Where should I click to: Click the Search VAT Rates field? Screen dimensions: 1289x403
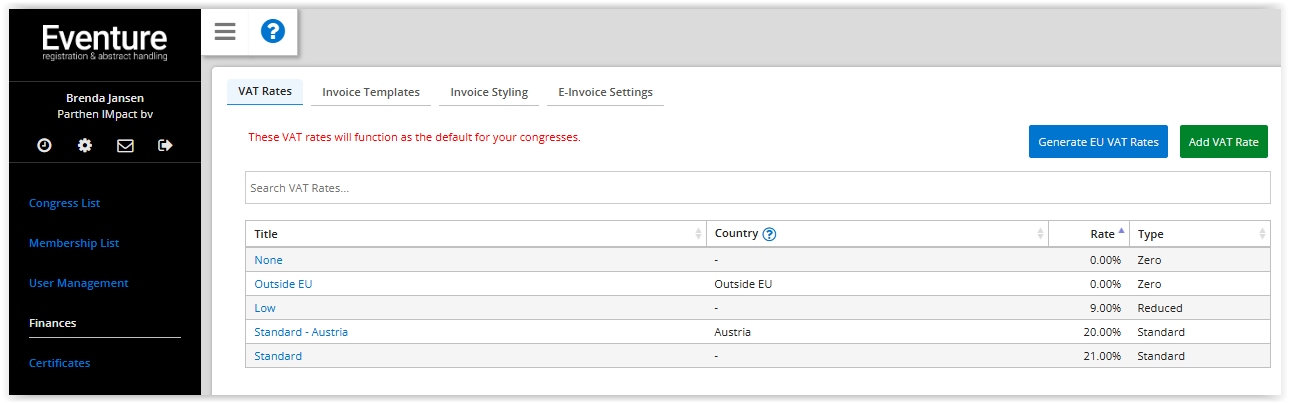pos(757,188)
